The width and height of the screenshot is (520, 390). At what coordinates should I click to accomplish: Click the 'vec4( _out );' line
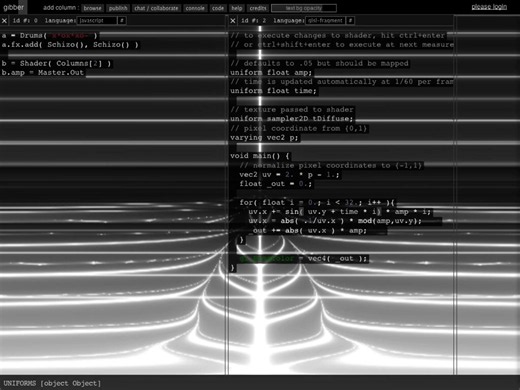pyautogui.click(x=337, y=258)
